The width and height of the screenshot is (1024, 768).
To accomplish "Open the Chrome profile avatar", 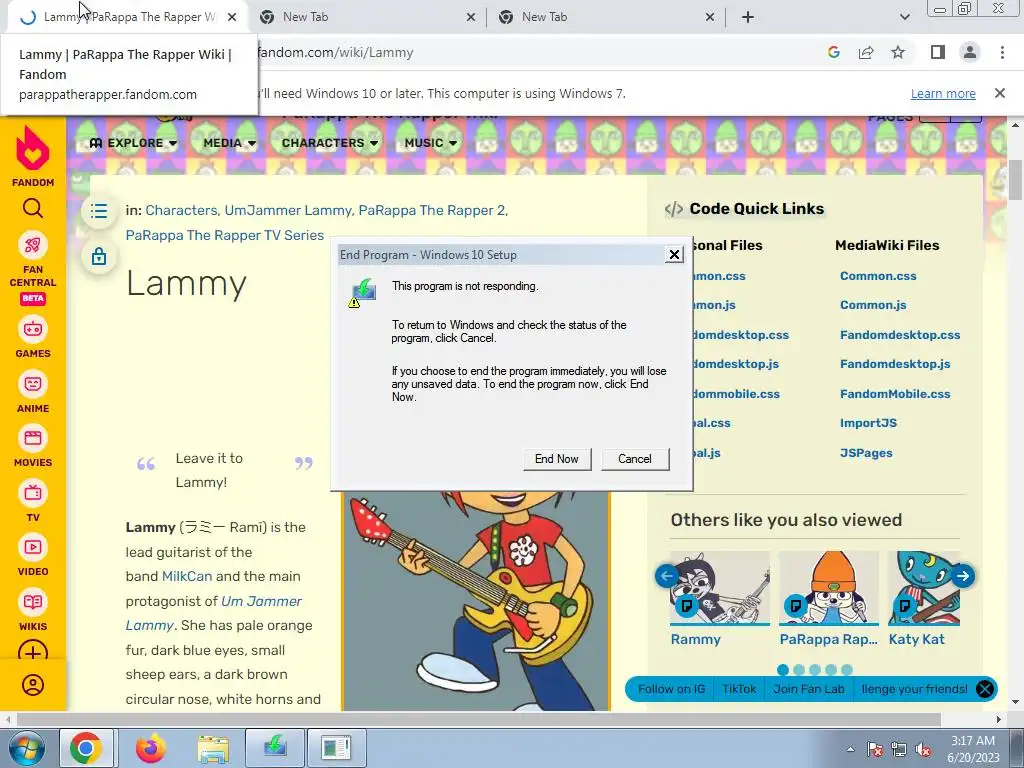I will [x=970, y=52].
